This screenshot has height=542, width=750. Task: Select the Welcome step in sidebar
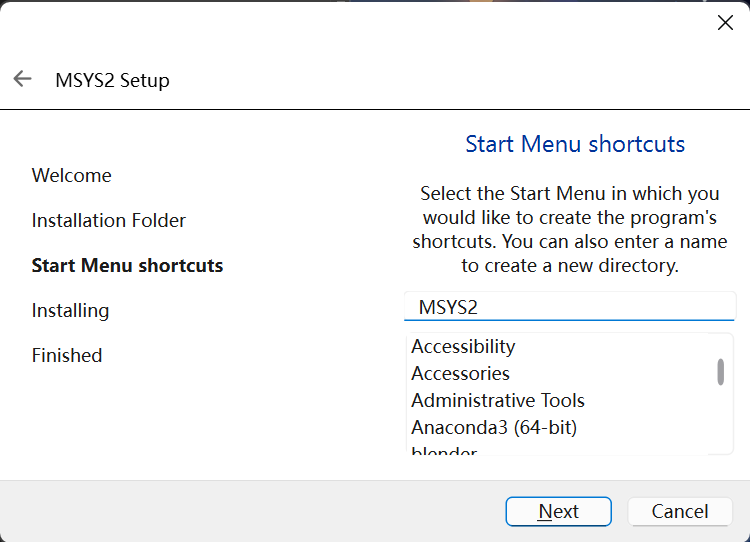click(x=71, y=175)
